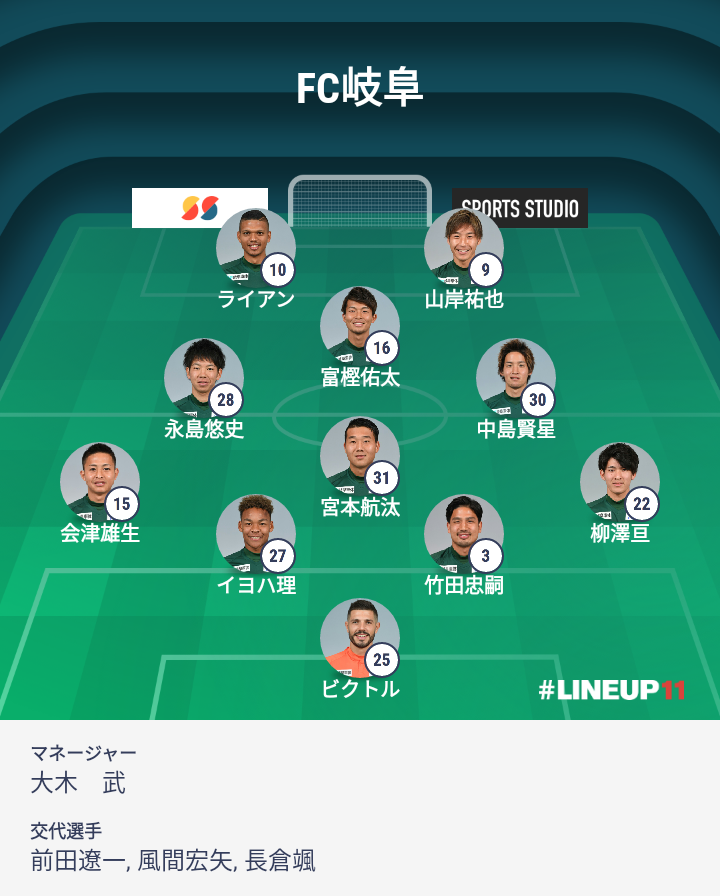
Task: Click the number 30 badge
Action: click(538, 399)
